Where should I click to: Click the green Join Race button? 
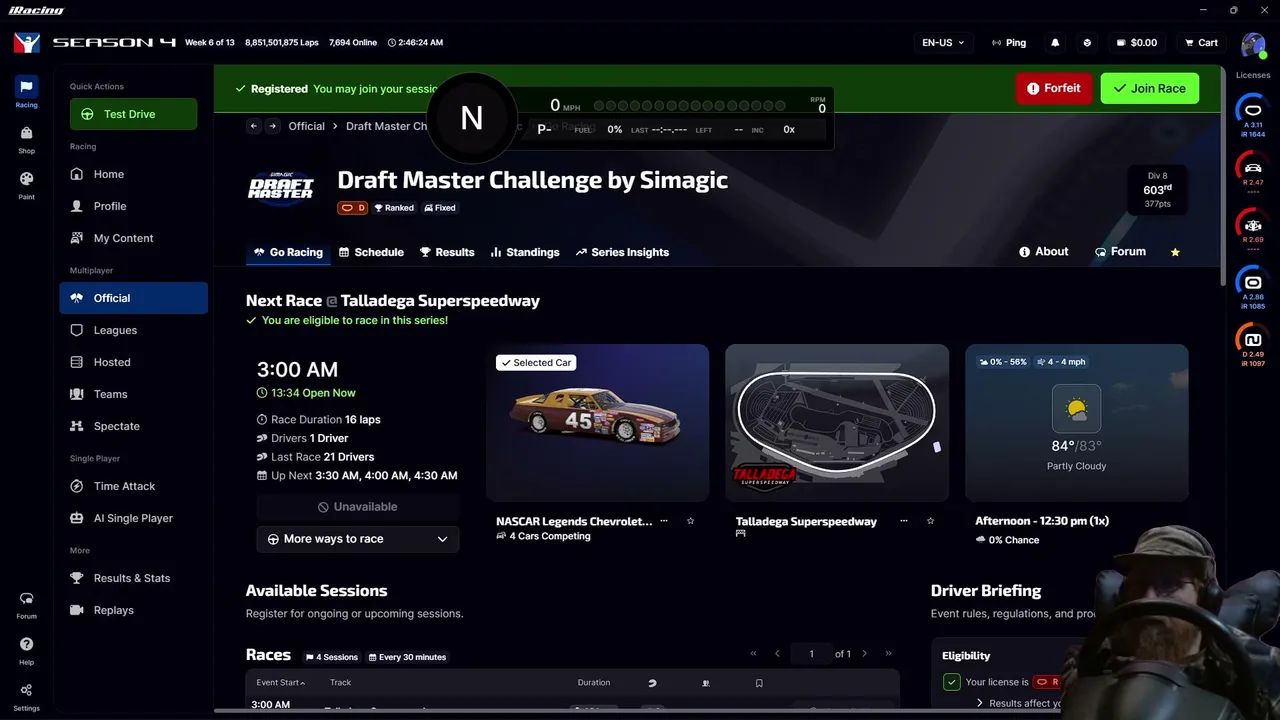tap(1149, 88)
